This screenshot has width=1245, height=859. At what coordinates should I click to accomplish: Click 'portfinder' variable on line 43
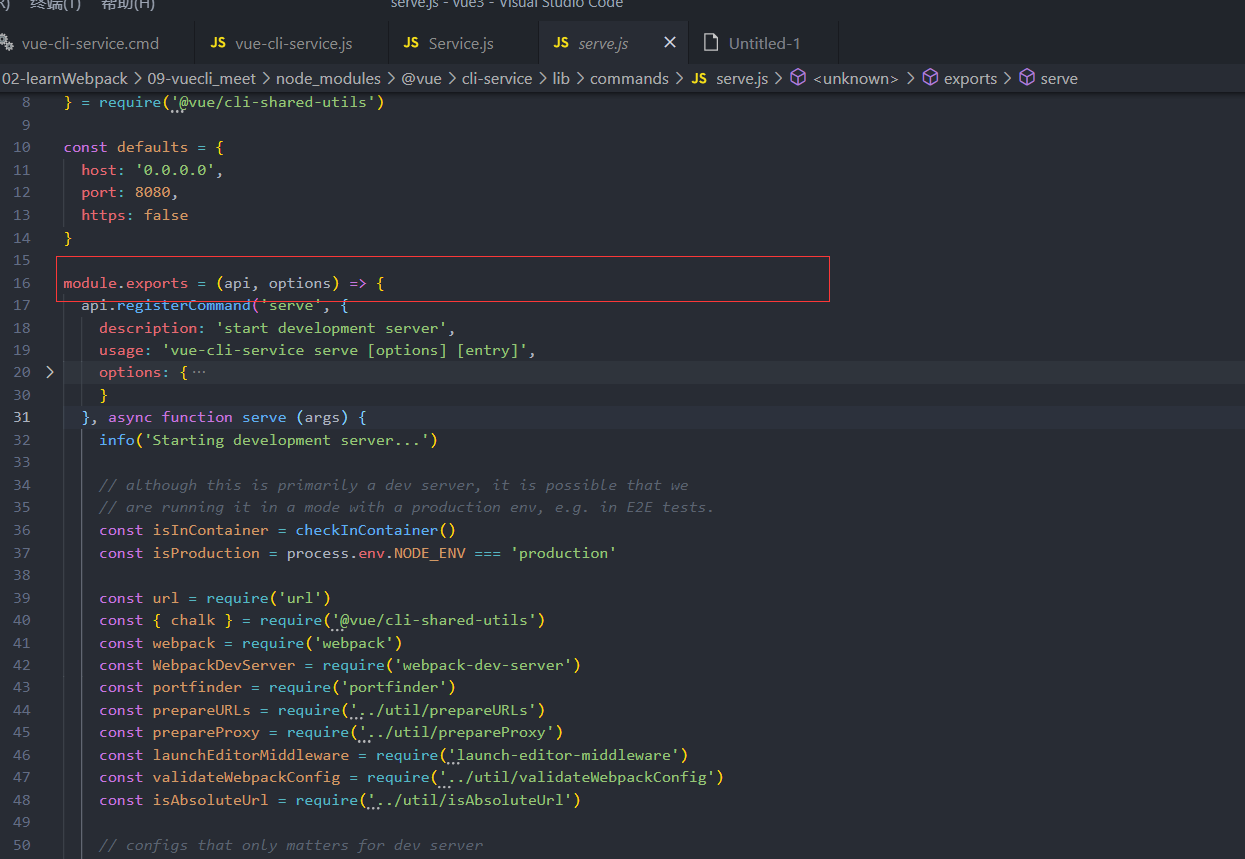[197, 687]
